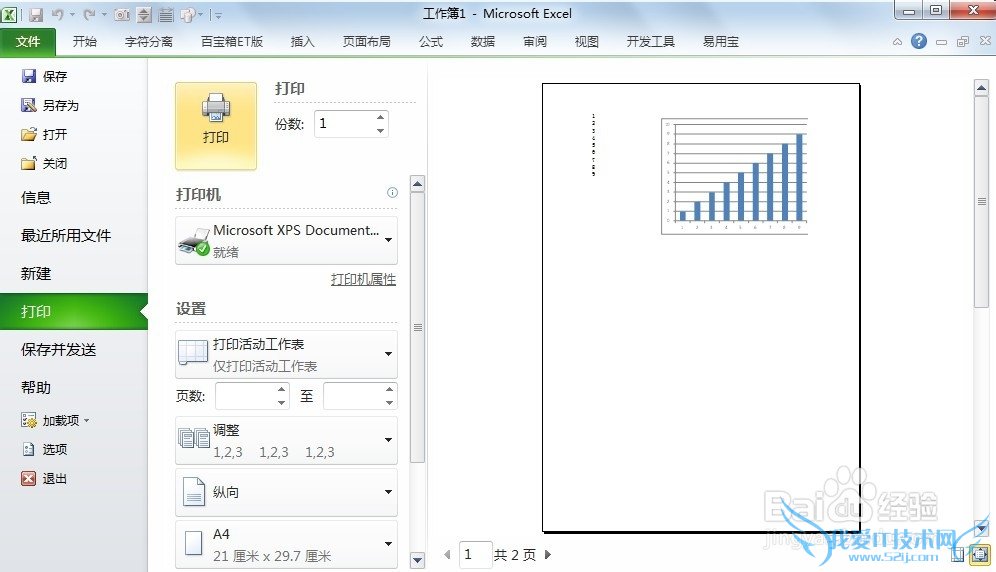The height and width of the screenshot is (572, 996).
Task: Go to previous page arrow in preview
Action: (x=447, y=555)
